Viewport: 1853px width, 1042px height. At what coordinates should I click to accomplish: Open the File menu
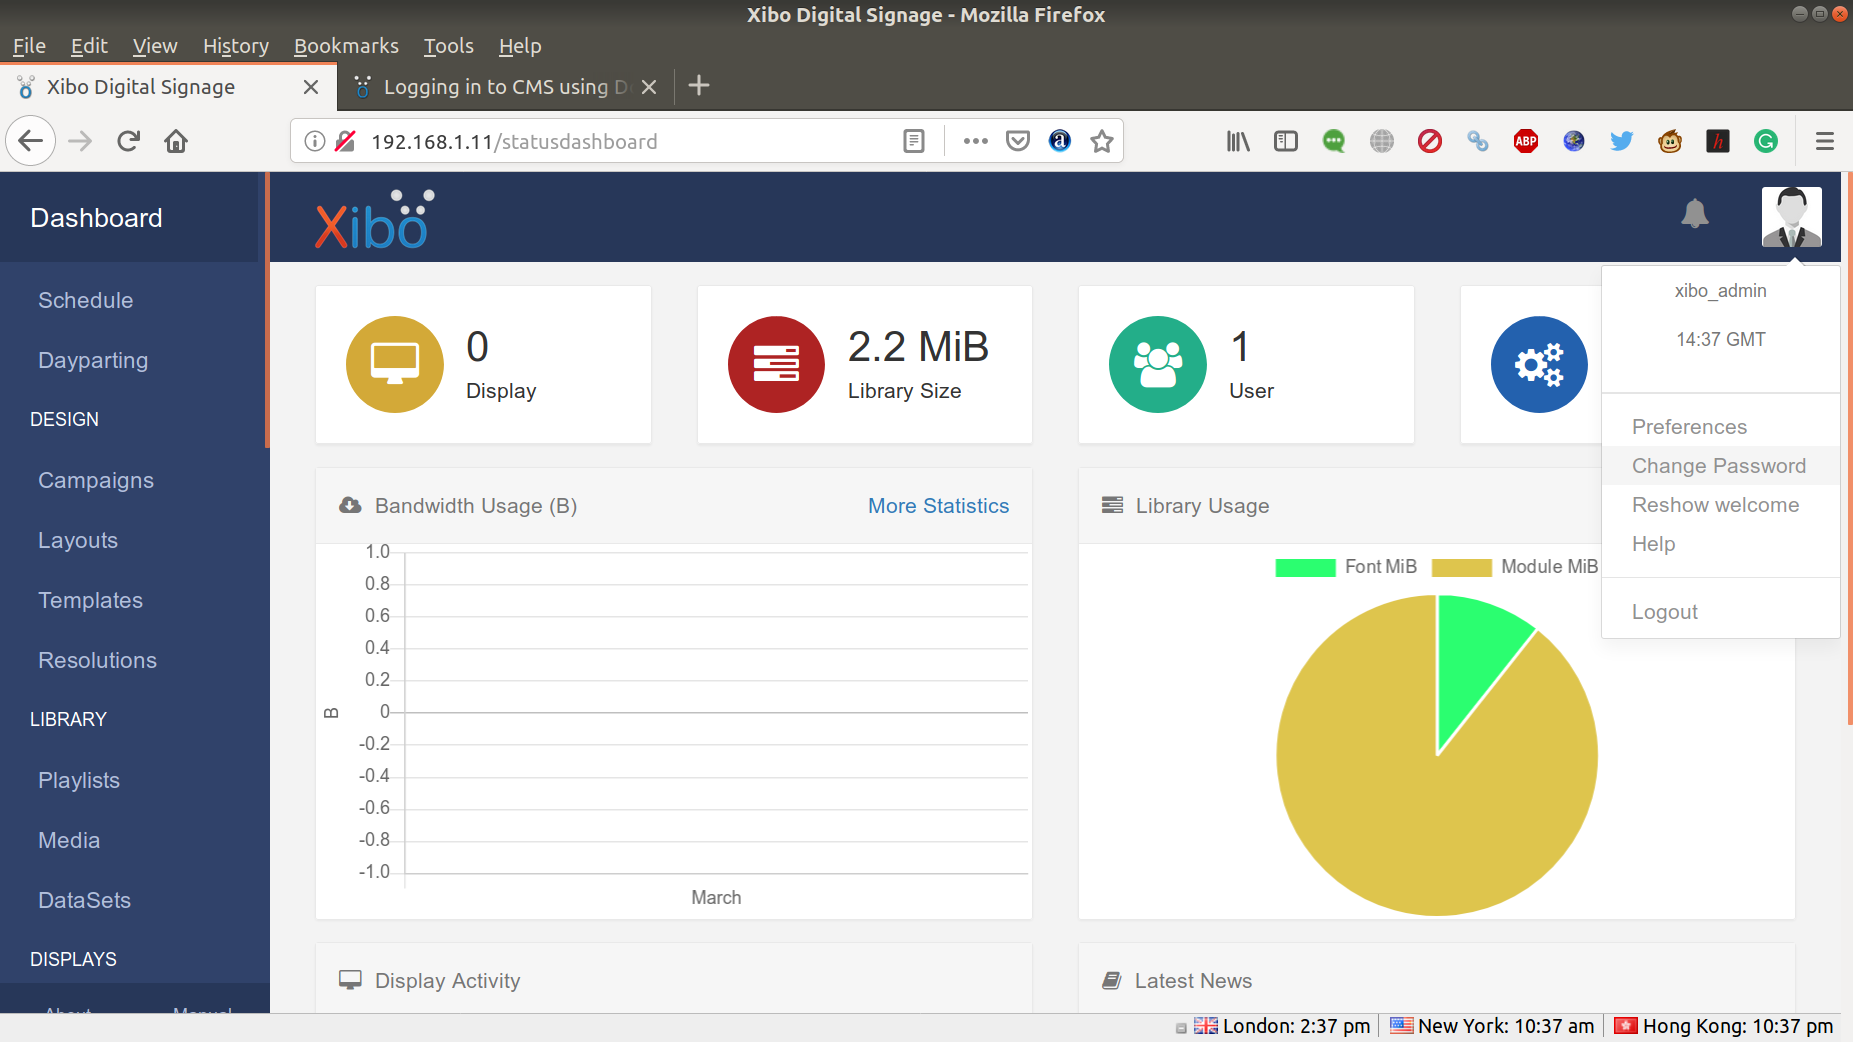coord(29,46)
